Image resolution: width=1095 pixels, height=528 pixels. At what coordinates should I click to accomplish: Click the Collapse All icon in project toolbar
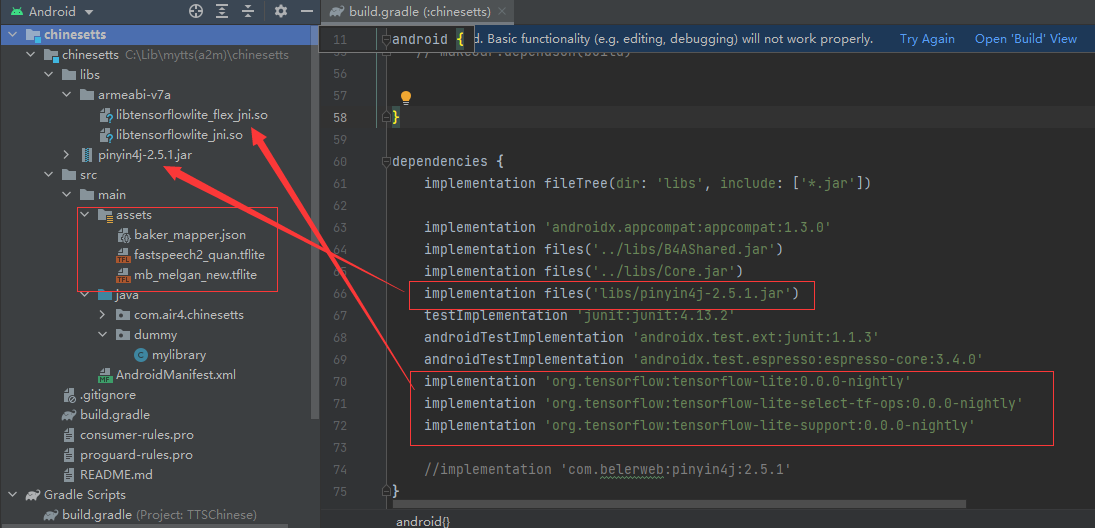click(x=248, y=11)
